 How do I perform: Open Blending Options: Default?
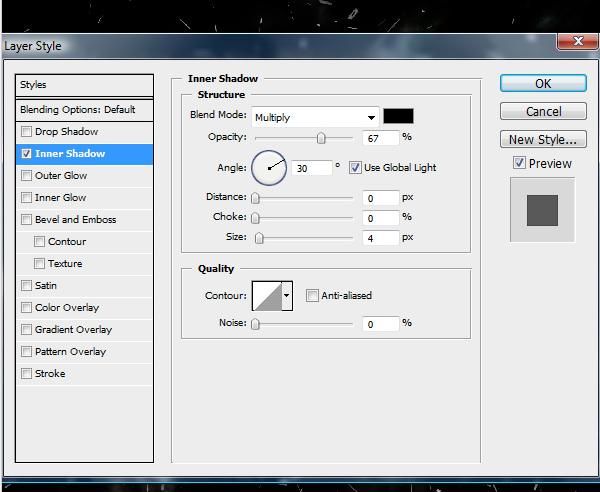(85, 110)
